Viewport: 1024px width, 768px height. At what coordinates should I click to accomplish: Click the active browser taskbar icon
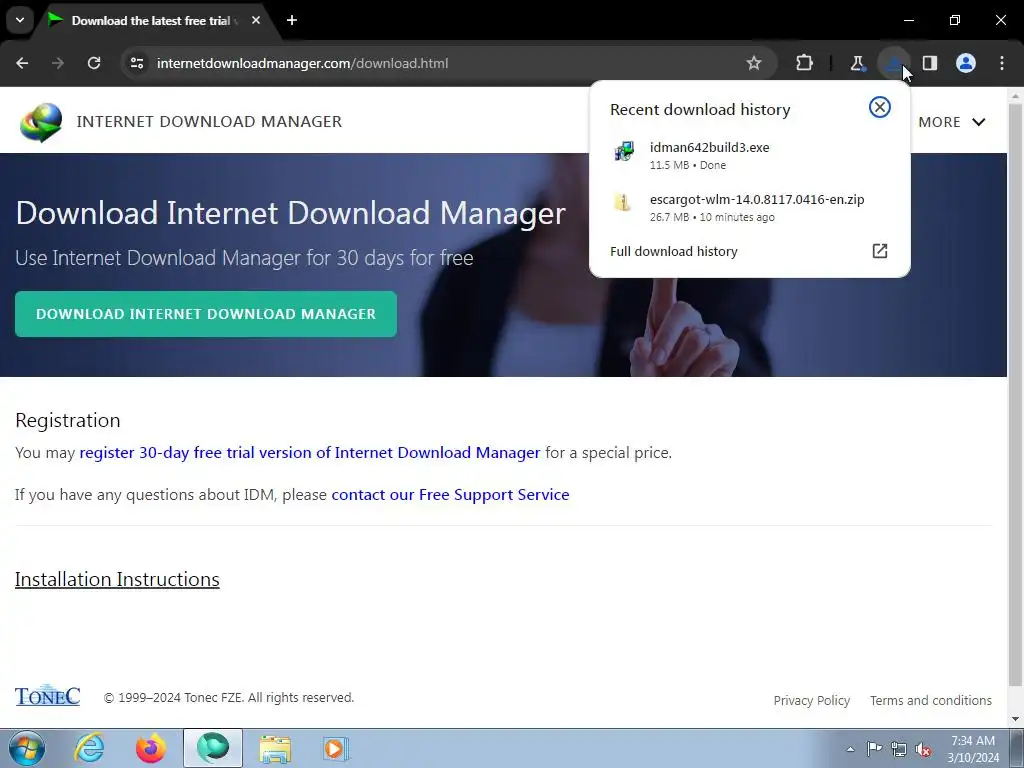pos(213,748)
